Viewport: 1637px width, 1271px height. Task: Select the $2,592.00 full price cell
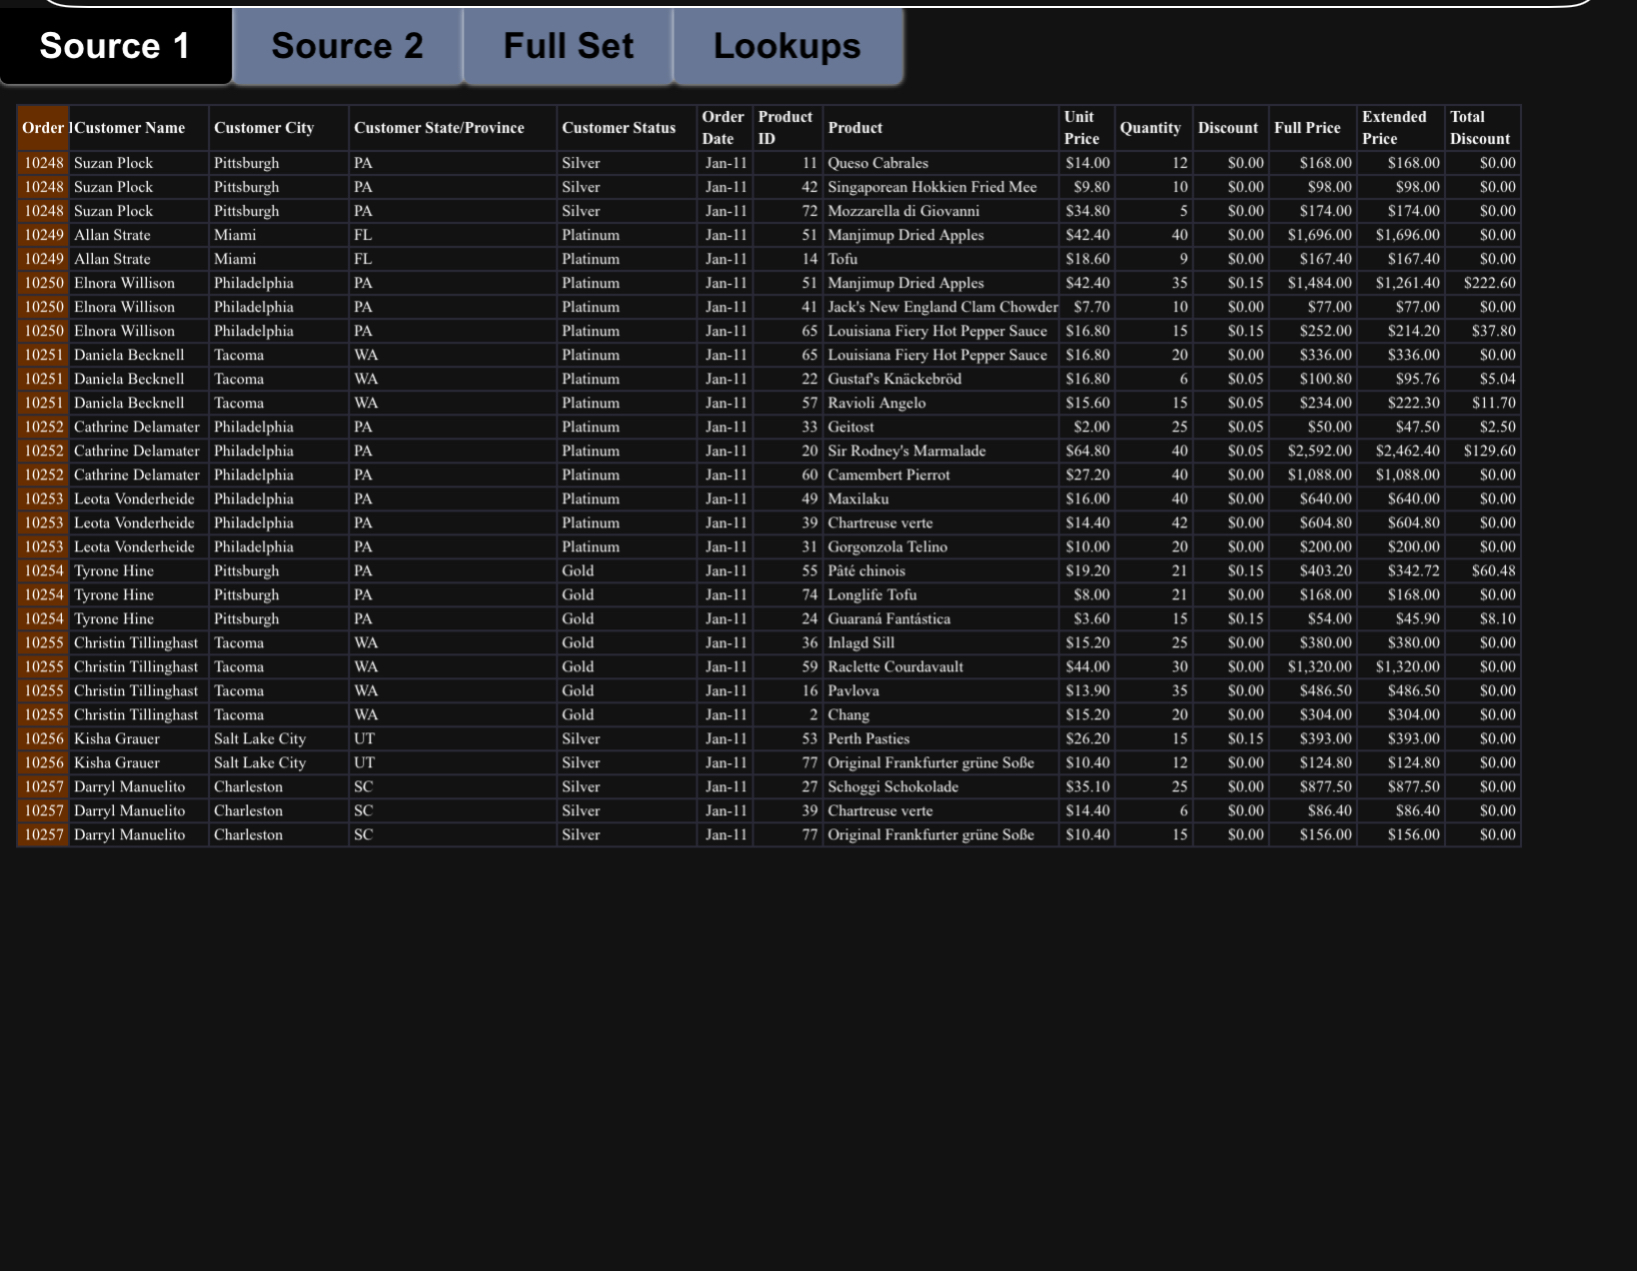tap(1313, 451)
